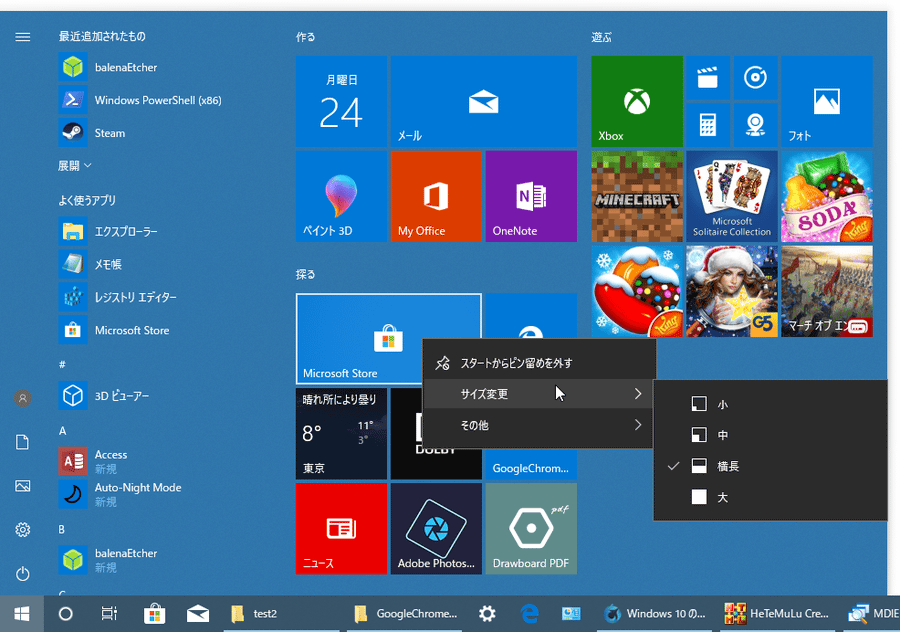Screen dimensions: 900x632
Task: Open the Camera webcam tile
Action: [x=755, y=125]
